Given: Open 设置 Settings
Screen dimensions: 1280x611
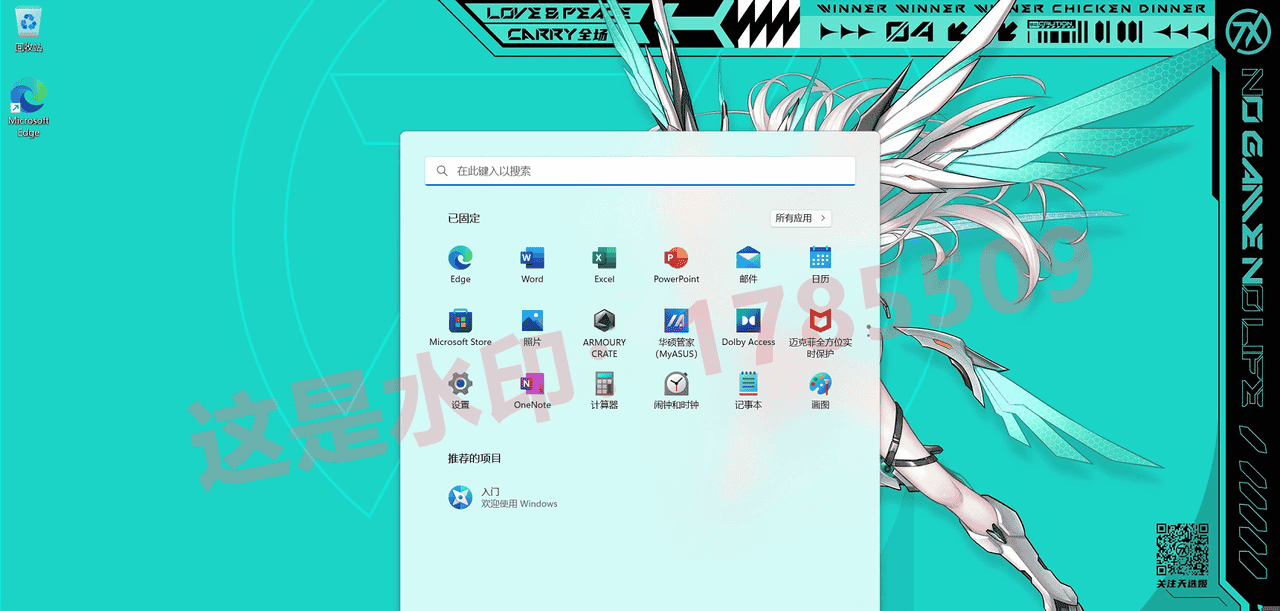Looking at the screenshot, I should pyautogui.click(x=460, y=385).
